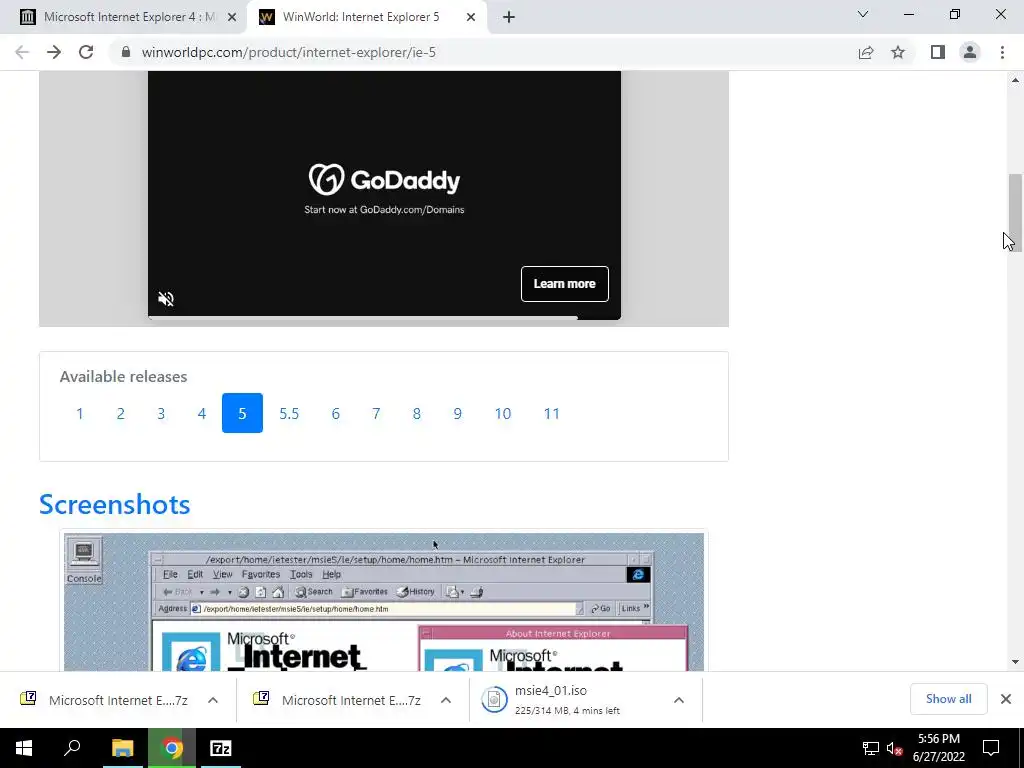Open release 4 of Internet Explorer
Image resolution: width=1024 pixels, height=768 pixels.
[202, 413]
